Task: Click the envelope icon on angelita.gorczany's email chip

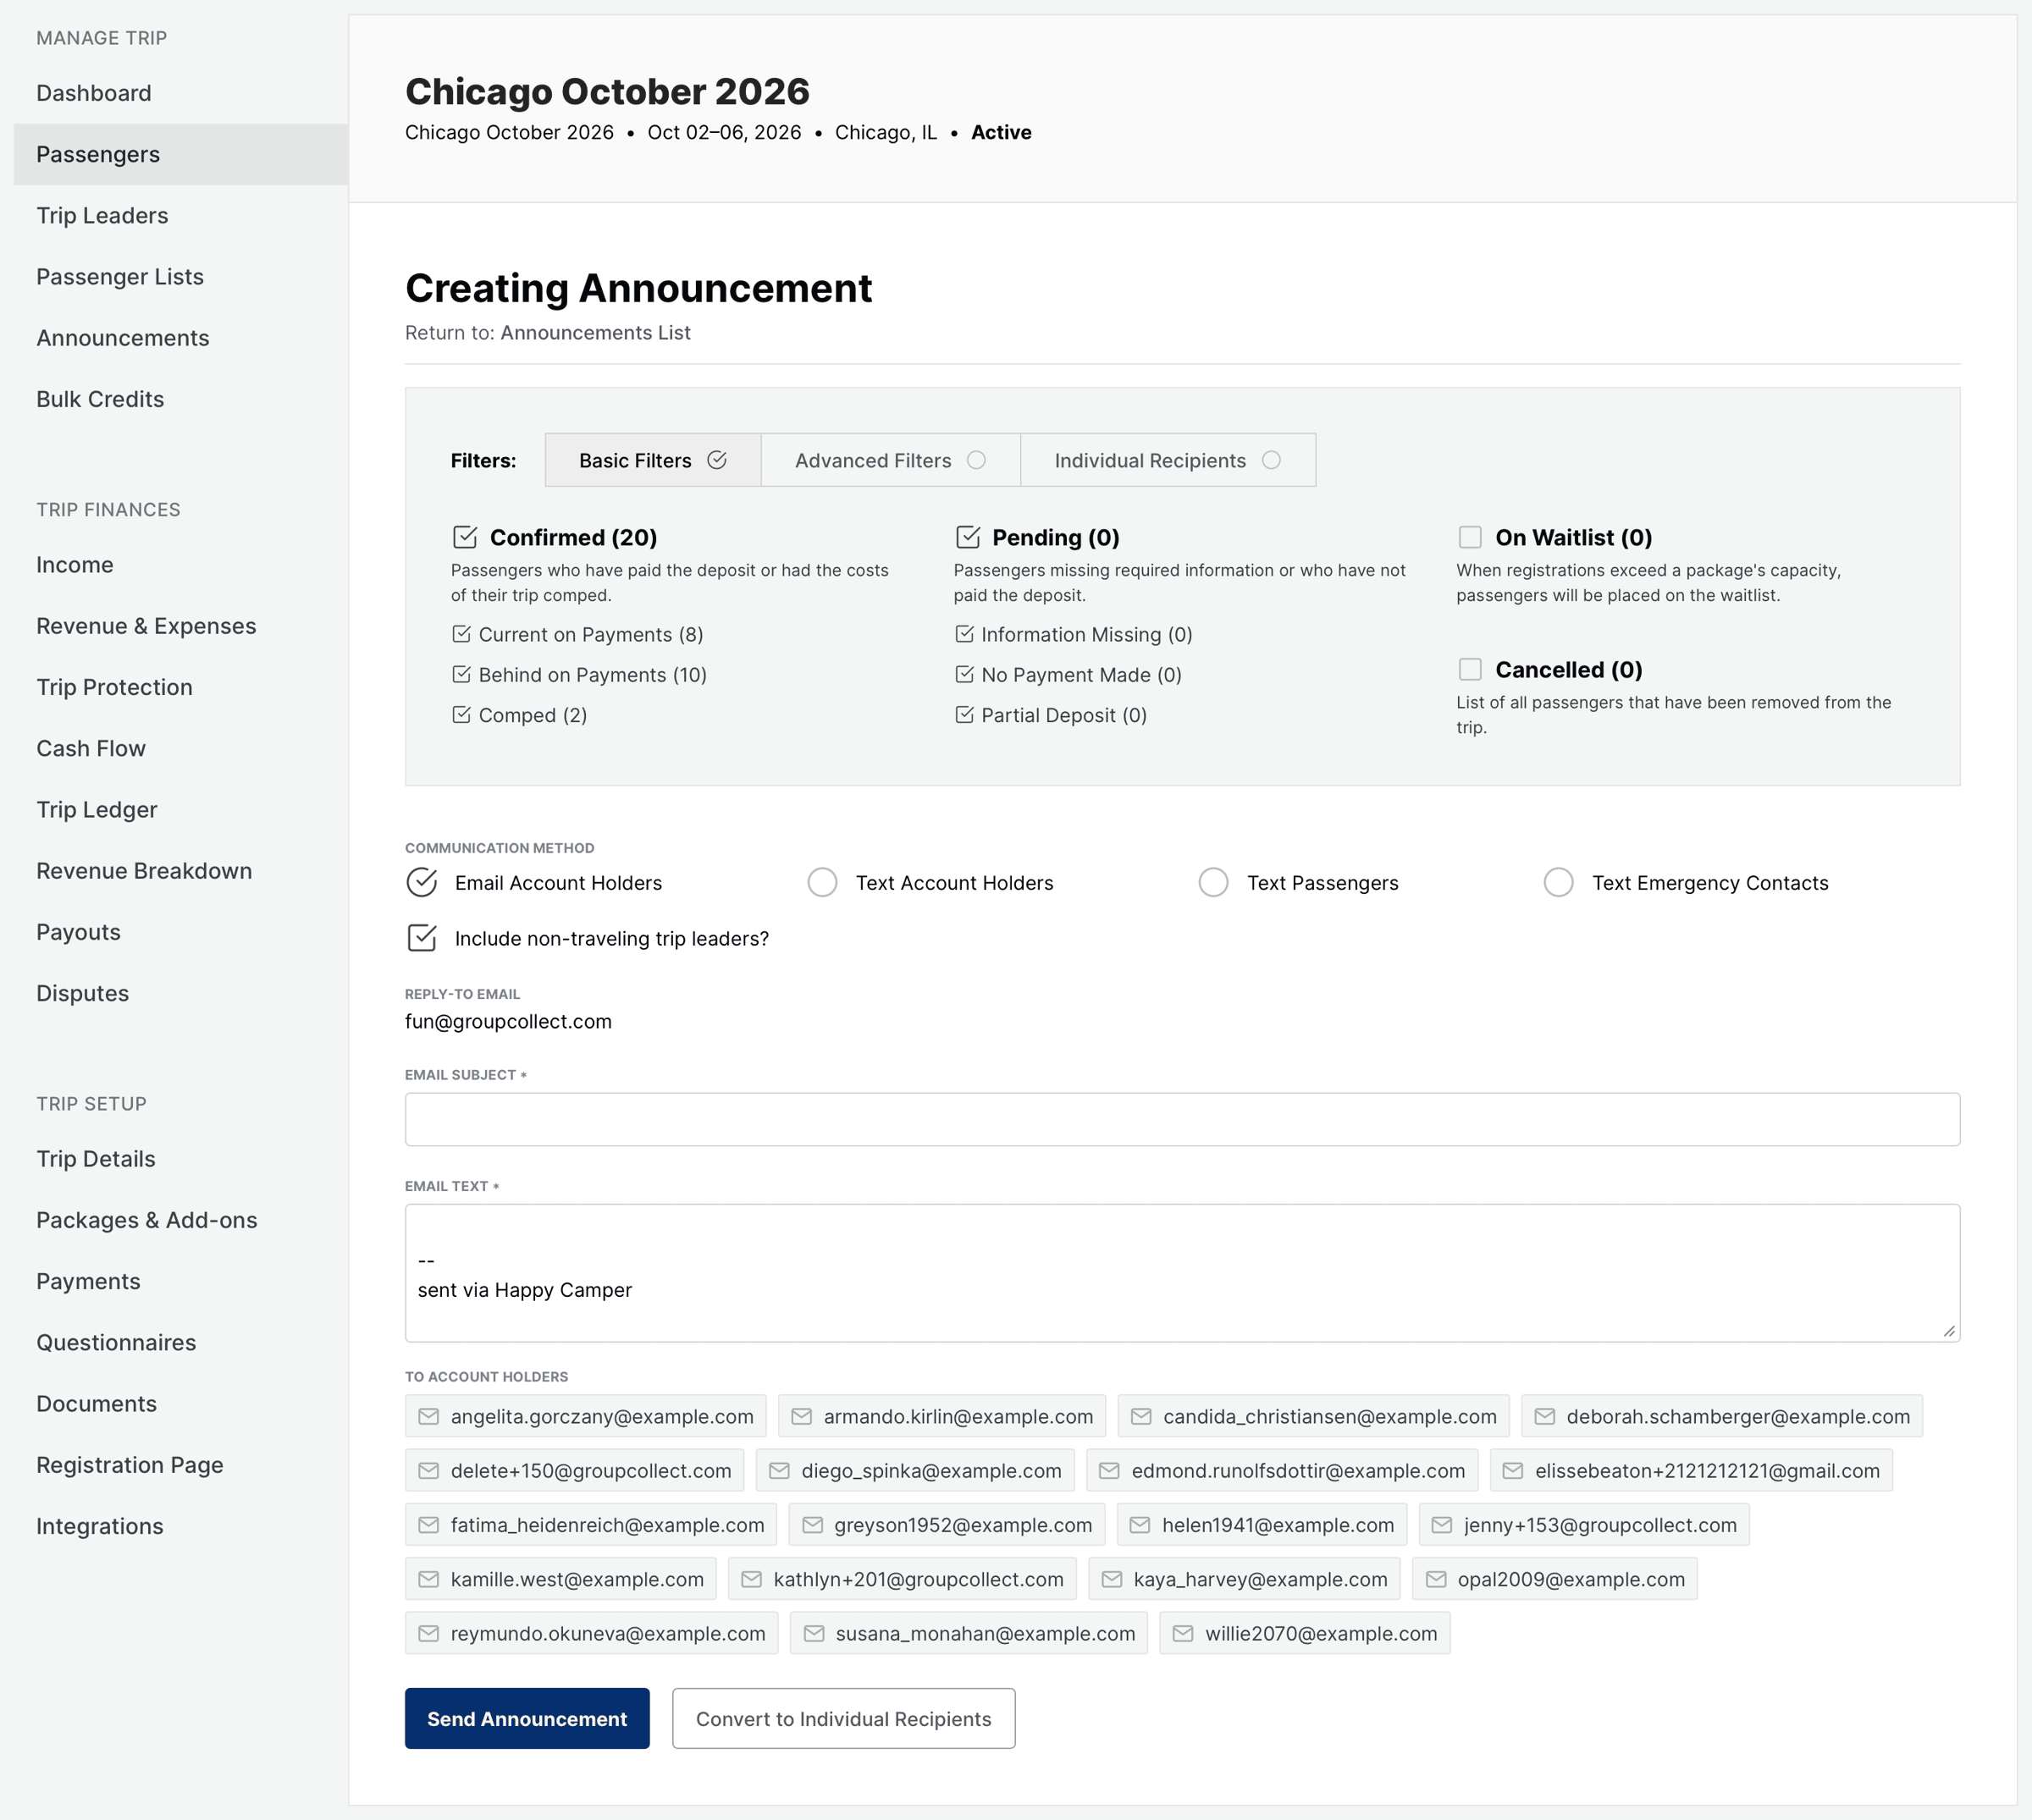Action: point(428,1416)
